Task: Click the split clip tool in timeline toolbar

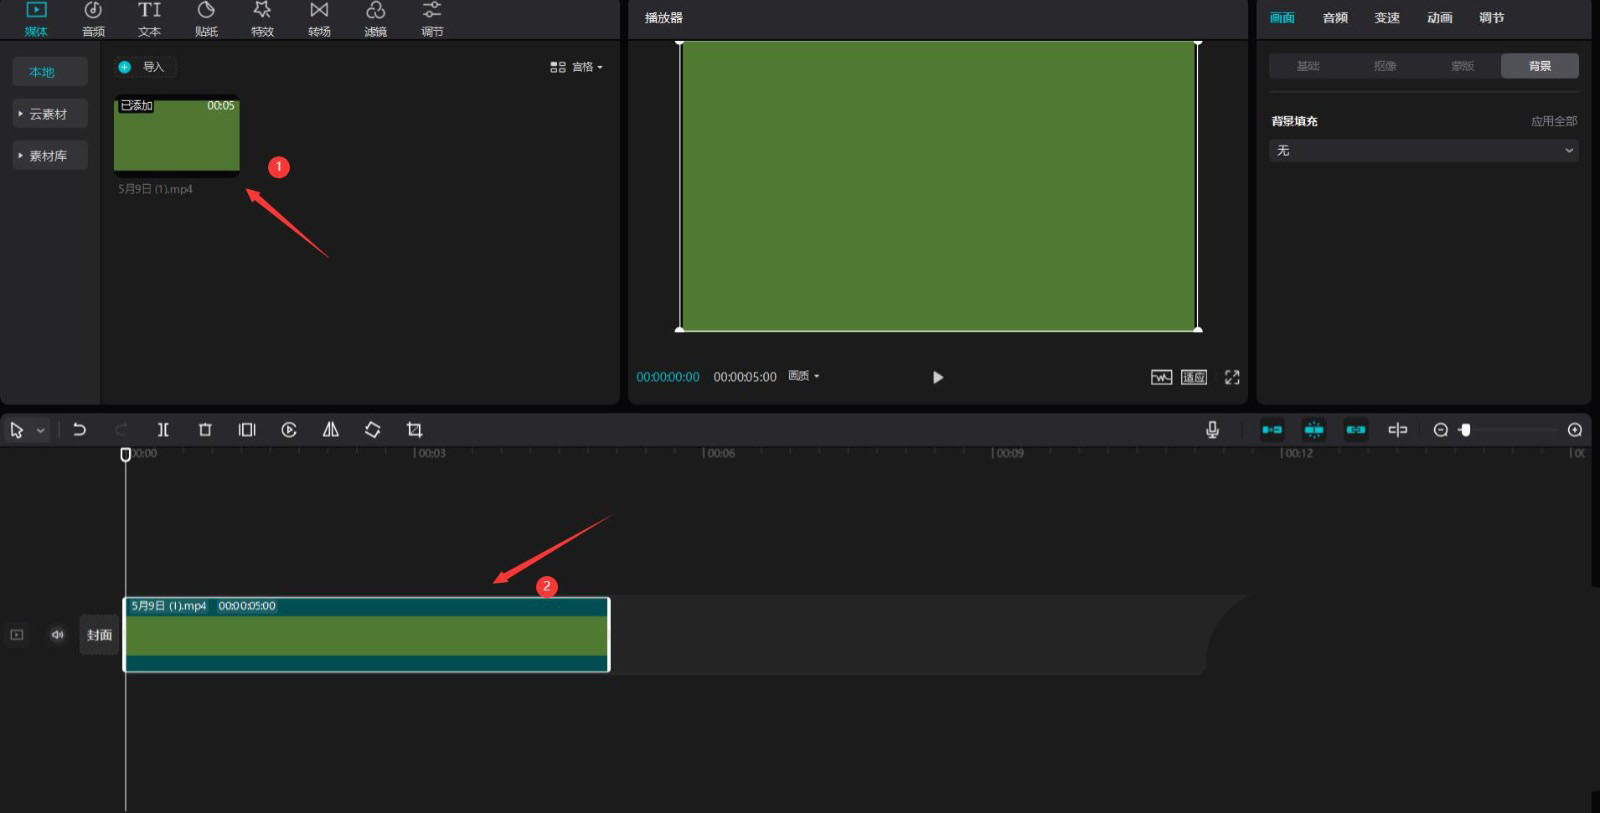Action: pos(163,430)
